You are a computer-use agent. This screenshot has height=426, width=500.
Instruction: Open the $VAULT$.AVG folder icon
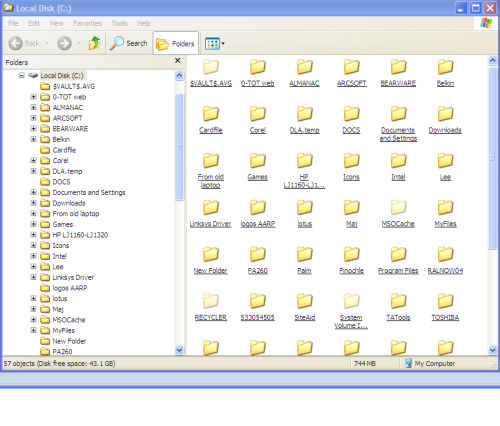(x=211, y=67)
